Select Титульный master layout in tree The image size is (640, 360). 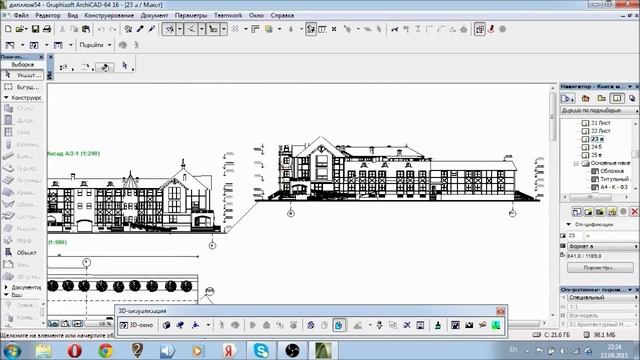pos(614,179)
